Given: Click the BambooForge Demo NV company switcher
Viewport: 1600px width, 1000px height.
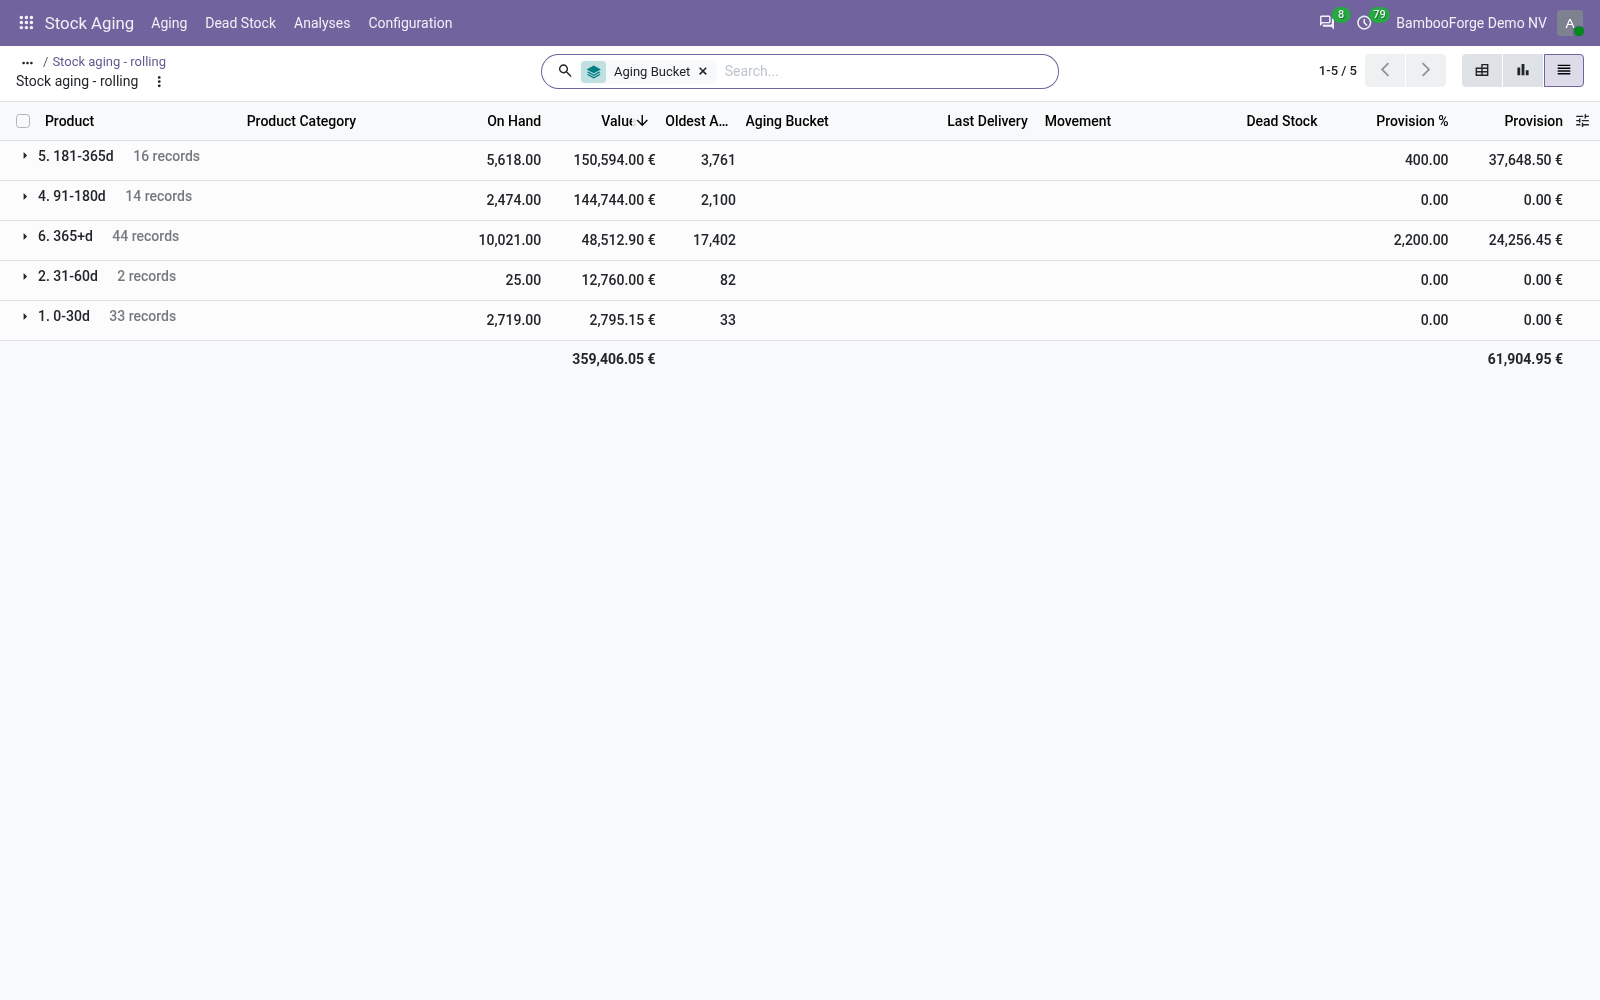Looking at the screenshot, I should pos(1471,23).
